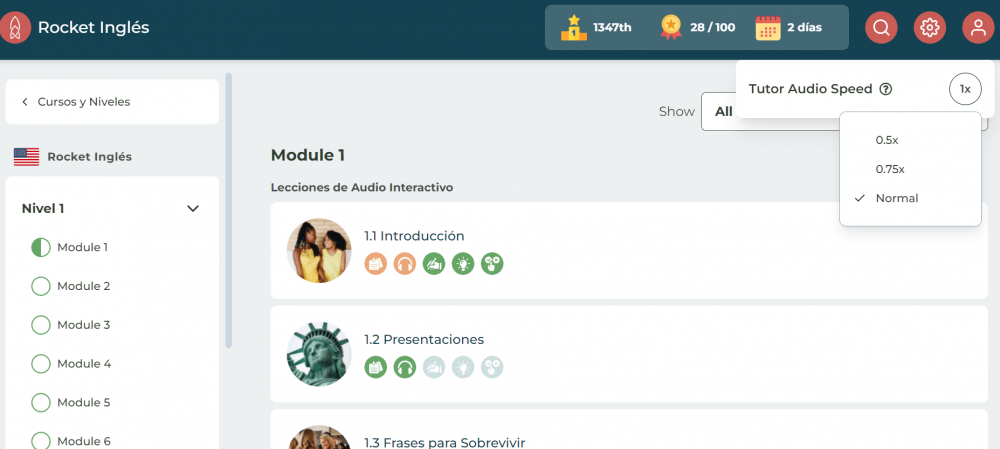
Task: Open the search magnifier button
Action: point(881,27)
